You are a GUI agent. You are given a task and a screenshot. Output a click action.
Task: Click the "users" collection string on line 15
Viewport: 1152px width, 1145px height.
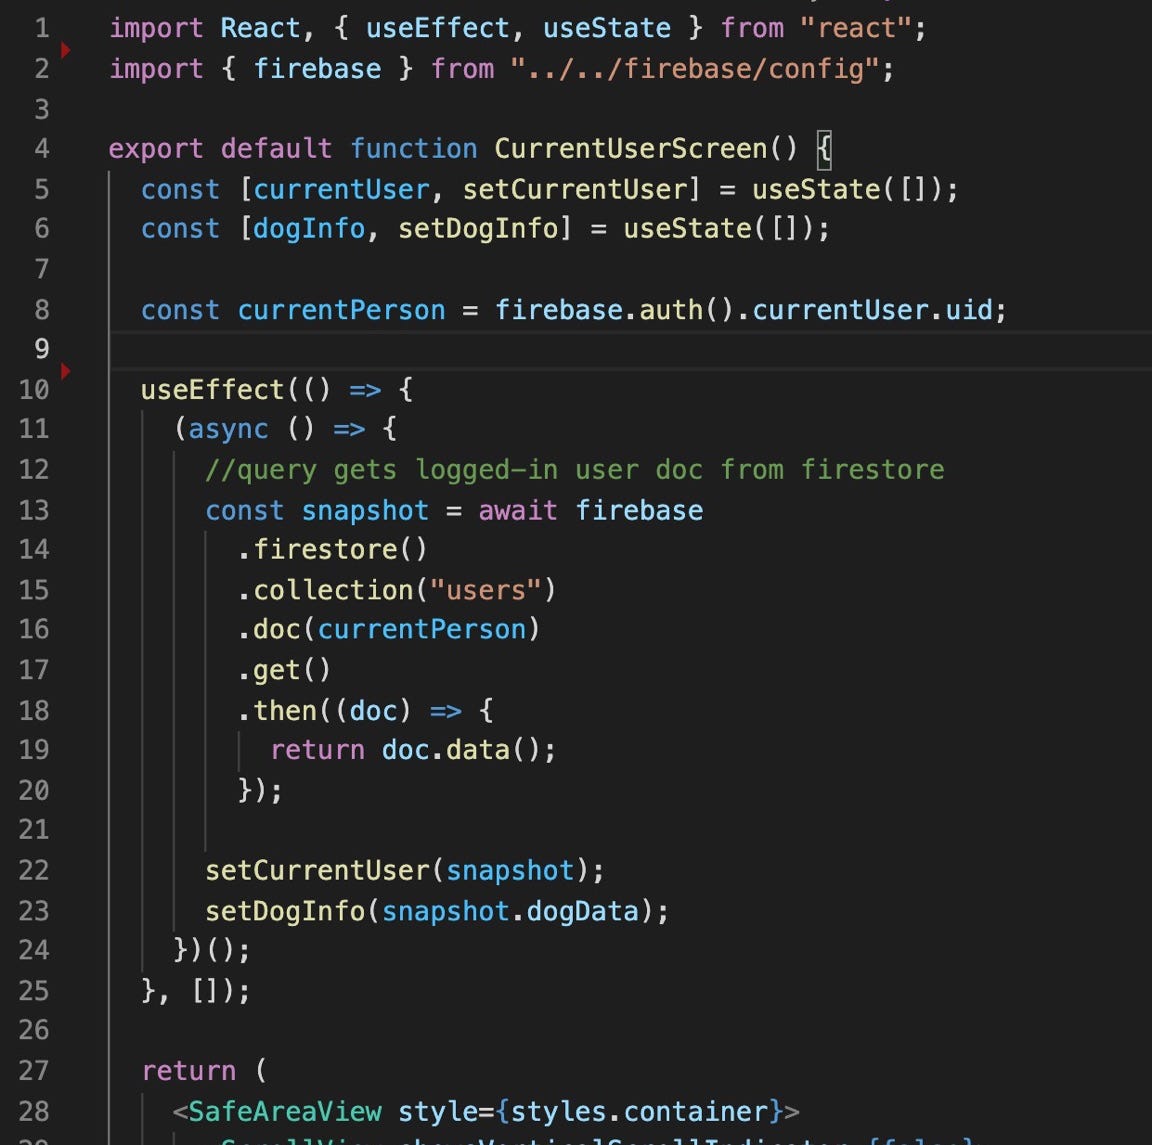click(484, 590)
